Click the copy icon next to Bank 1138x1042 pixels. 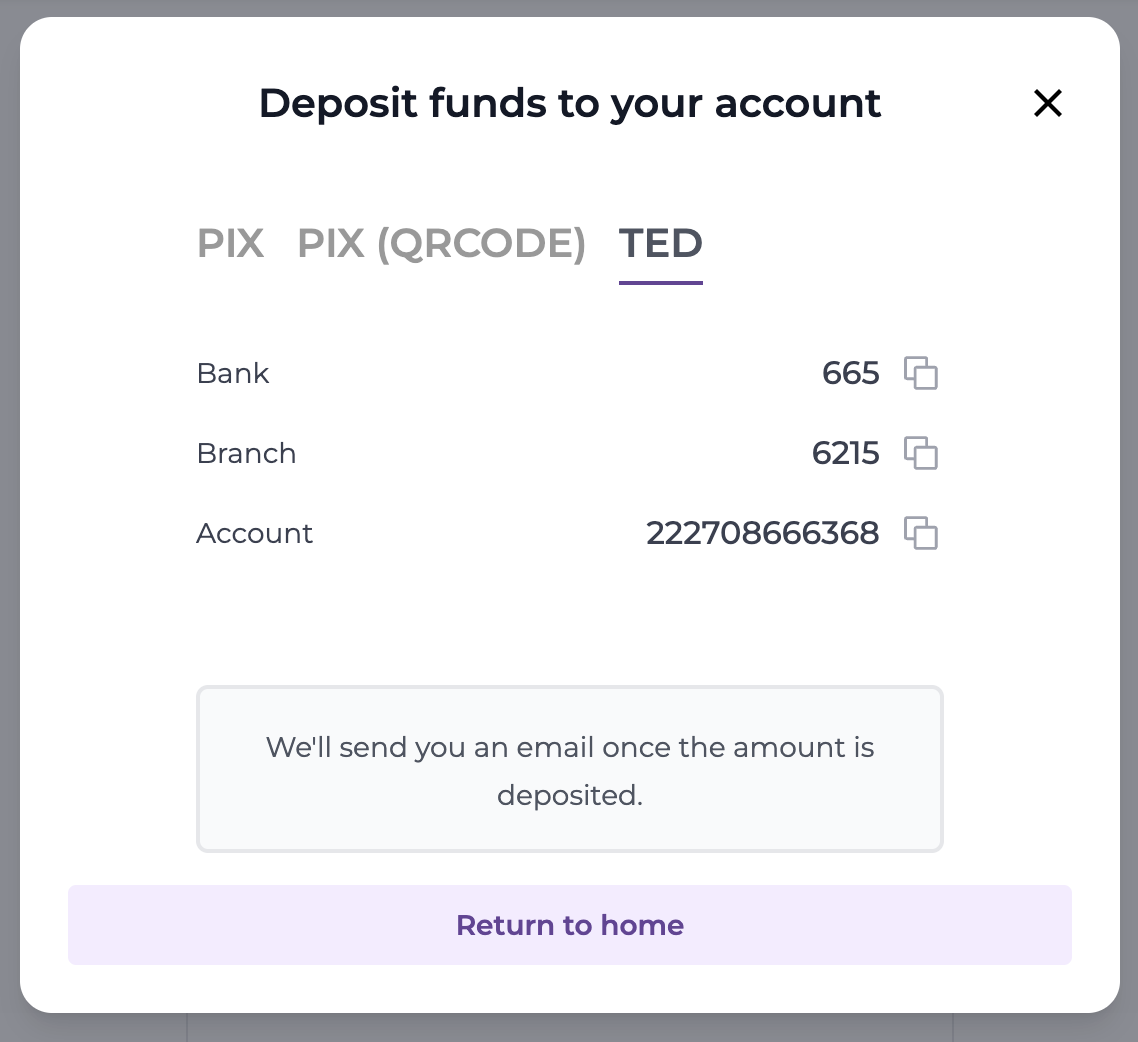(x=922, y=373)
